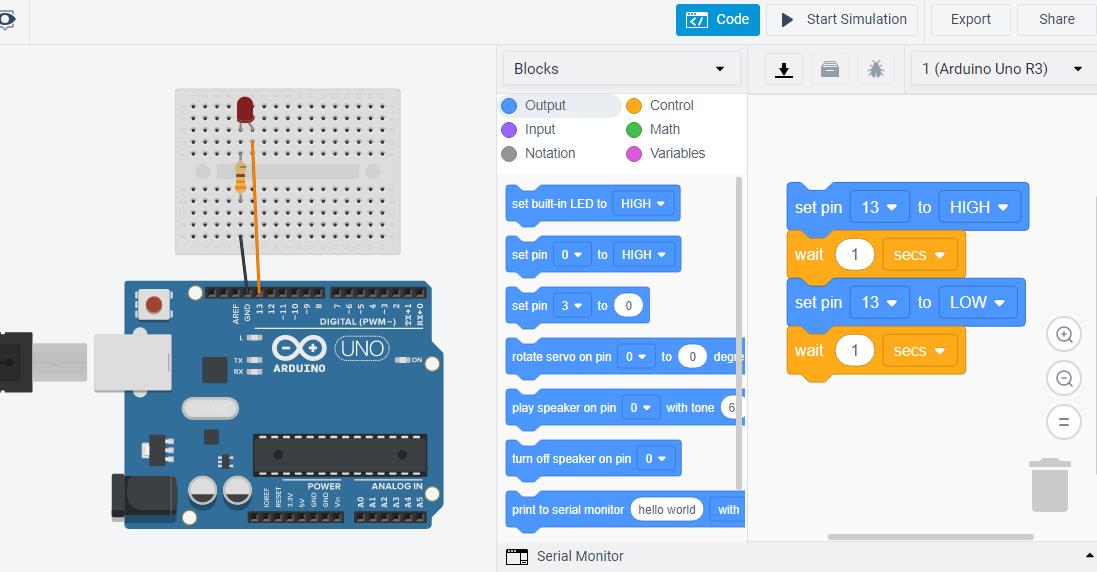The width and height of the screenshot is (1097, 572).
Task: Select the Output block category
Action: click(x=545, y=105)
